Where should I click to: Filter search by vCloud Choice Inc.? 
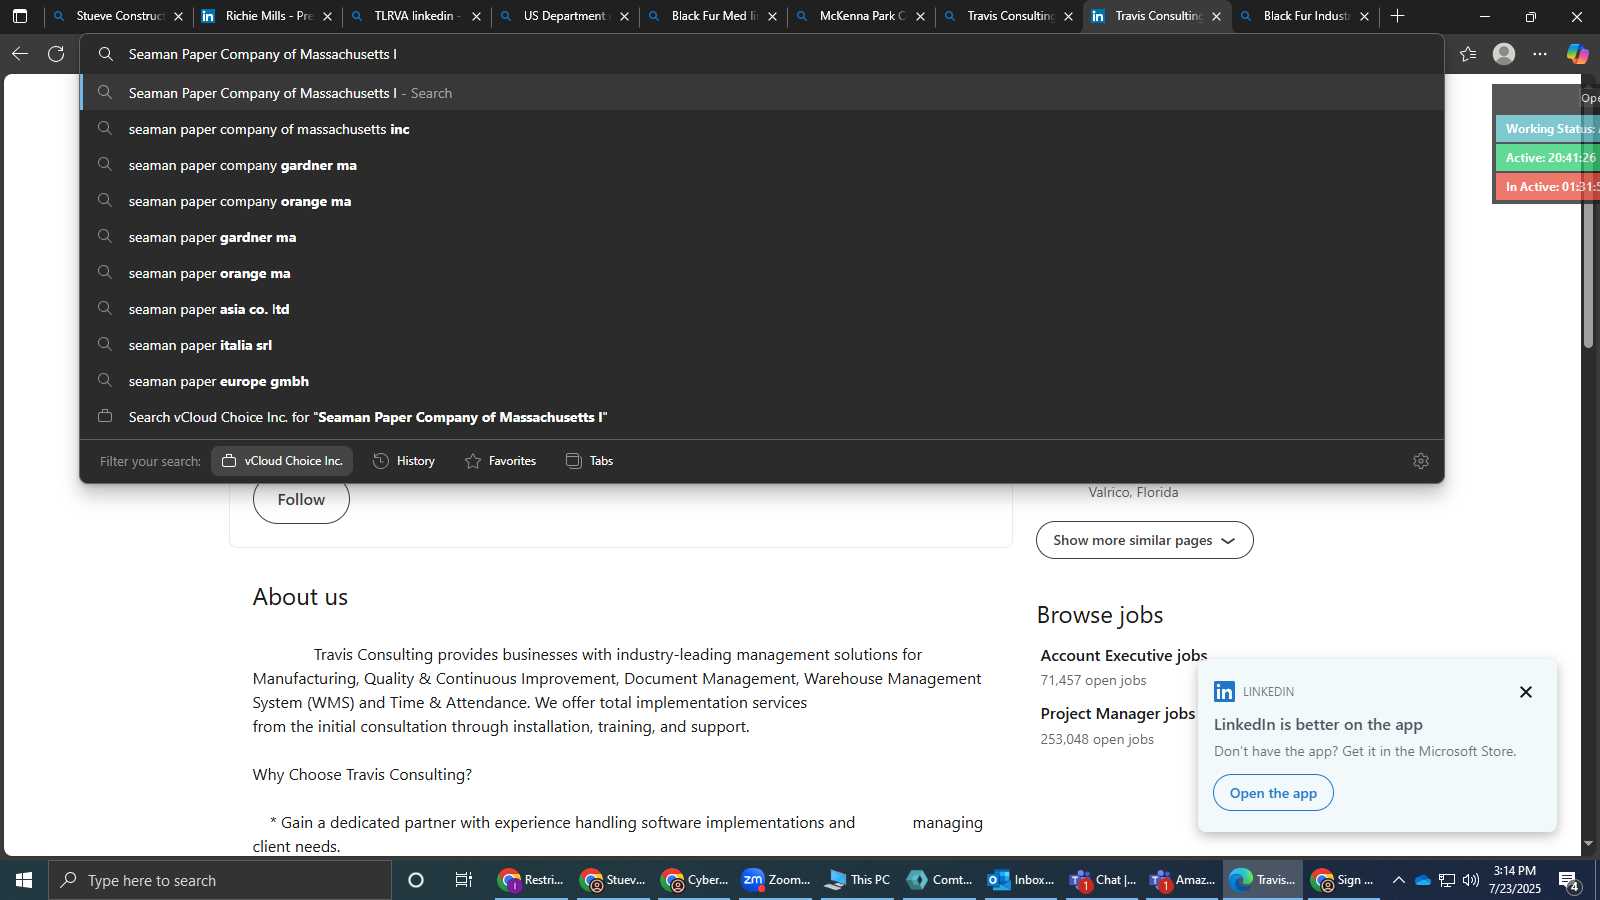click(282, 461)
